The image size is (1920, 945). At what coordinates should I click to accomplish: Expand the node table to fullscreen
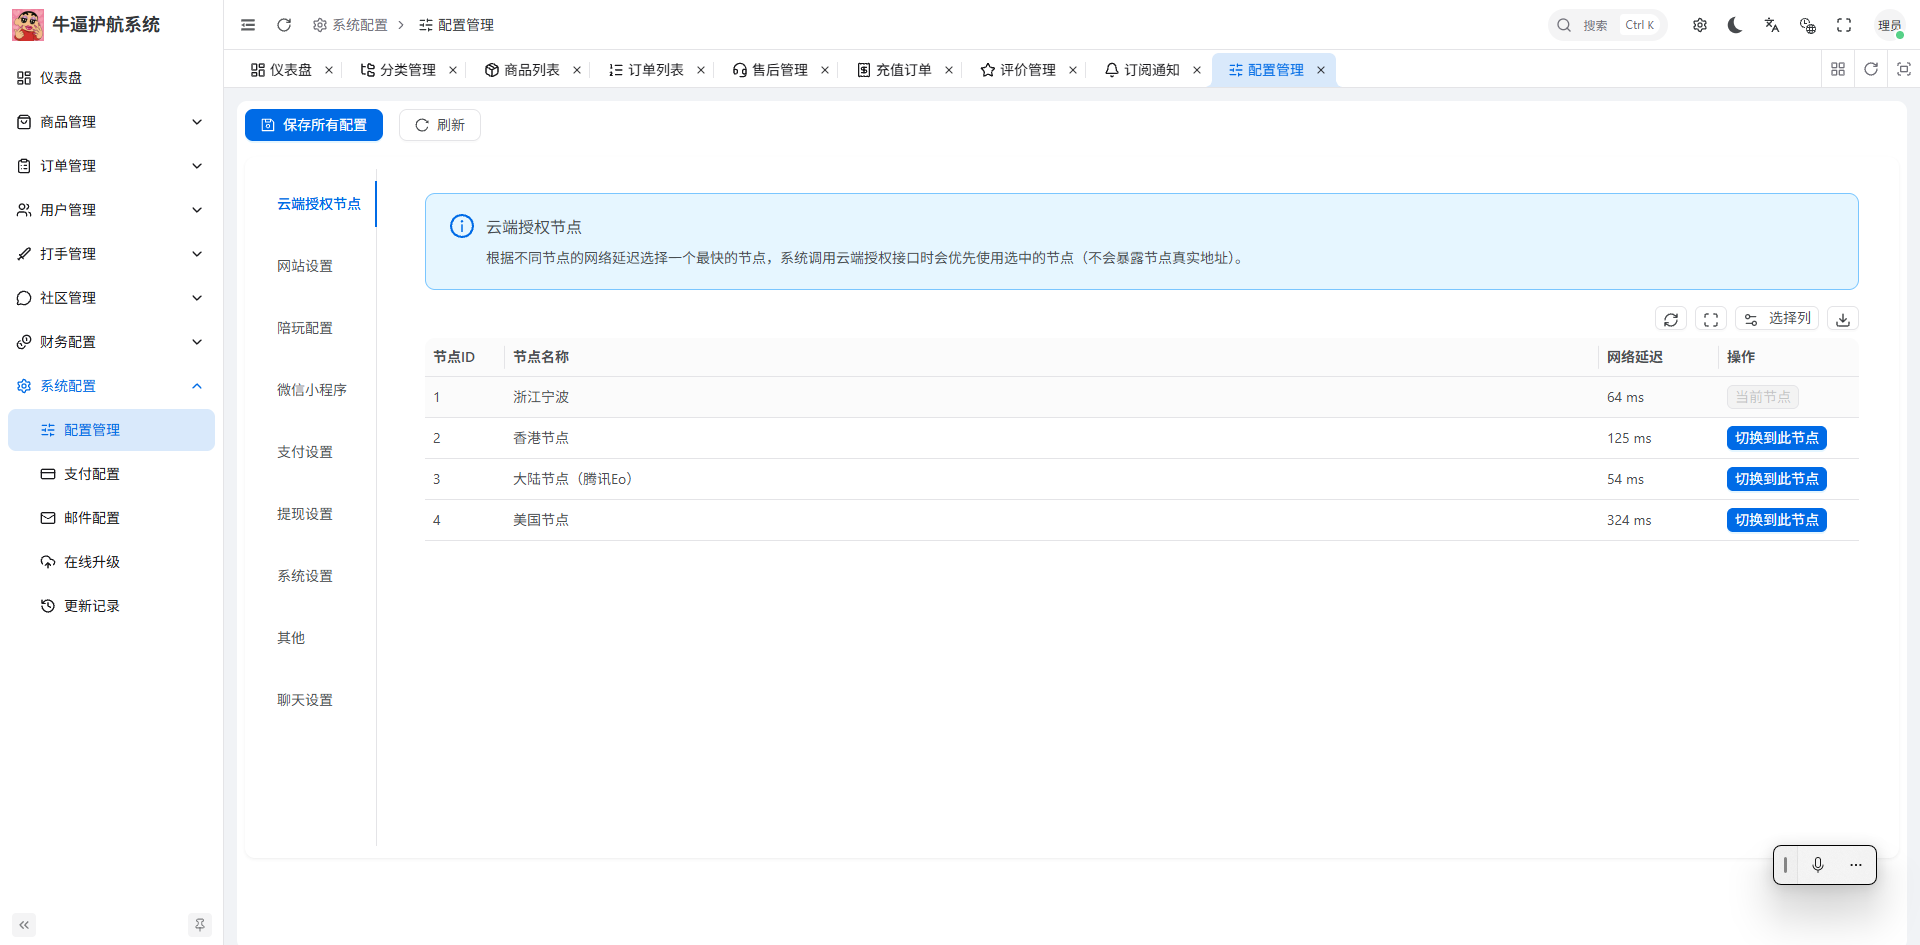click(x=1710, y=319)
